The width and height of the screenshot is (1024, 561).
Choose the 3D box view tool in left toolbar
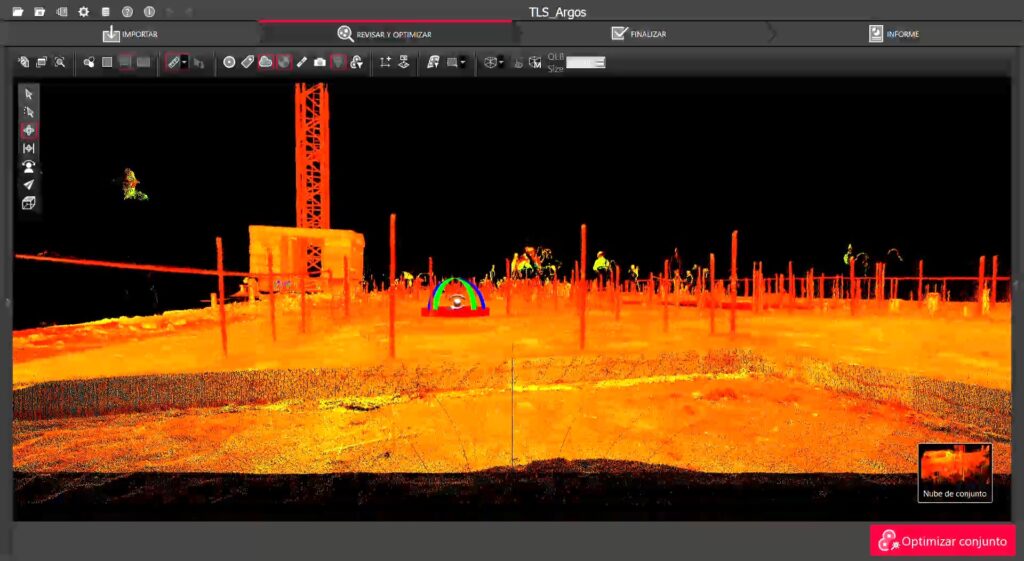pyautogui.click(x=29, y=203)
